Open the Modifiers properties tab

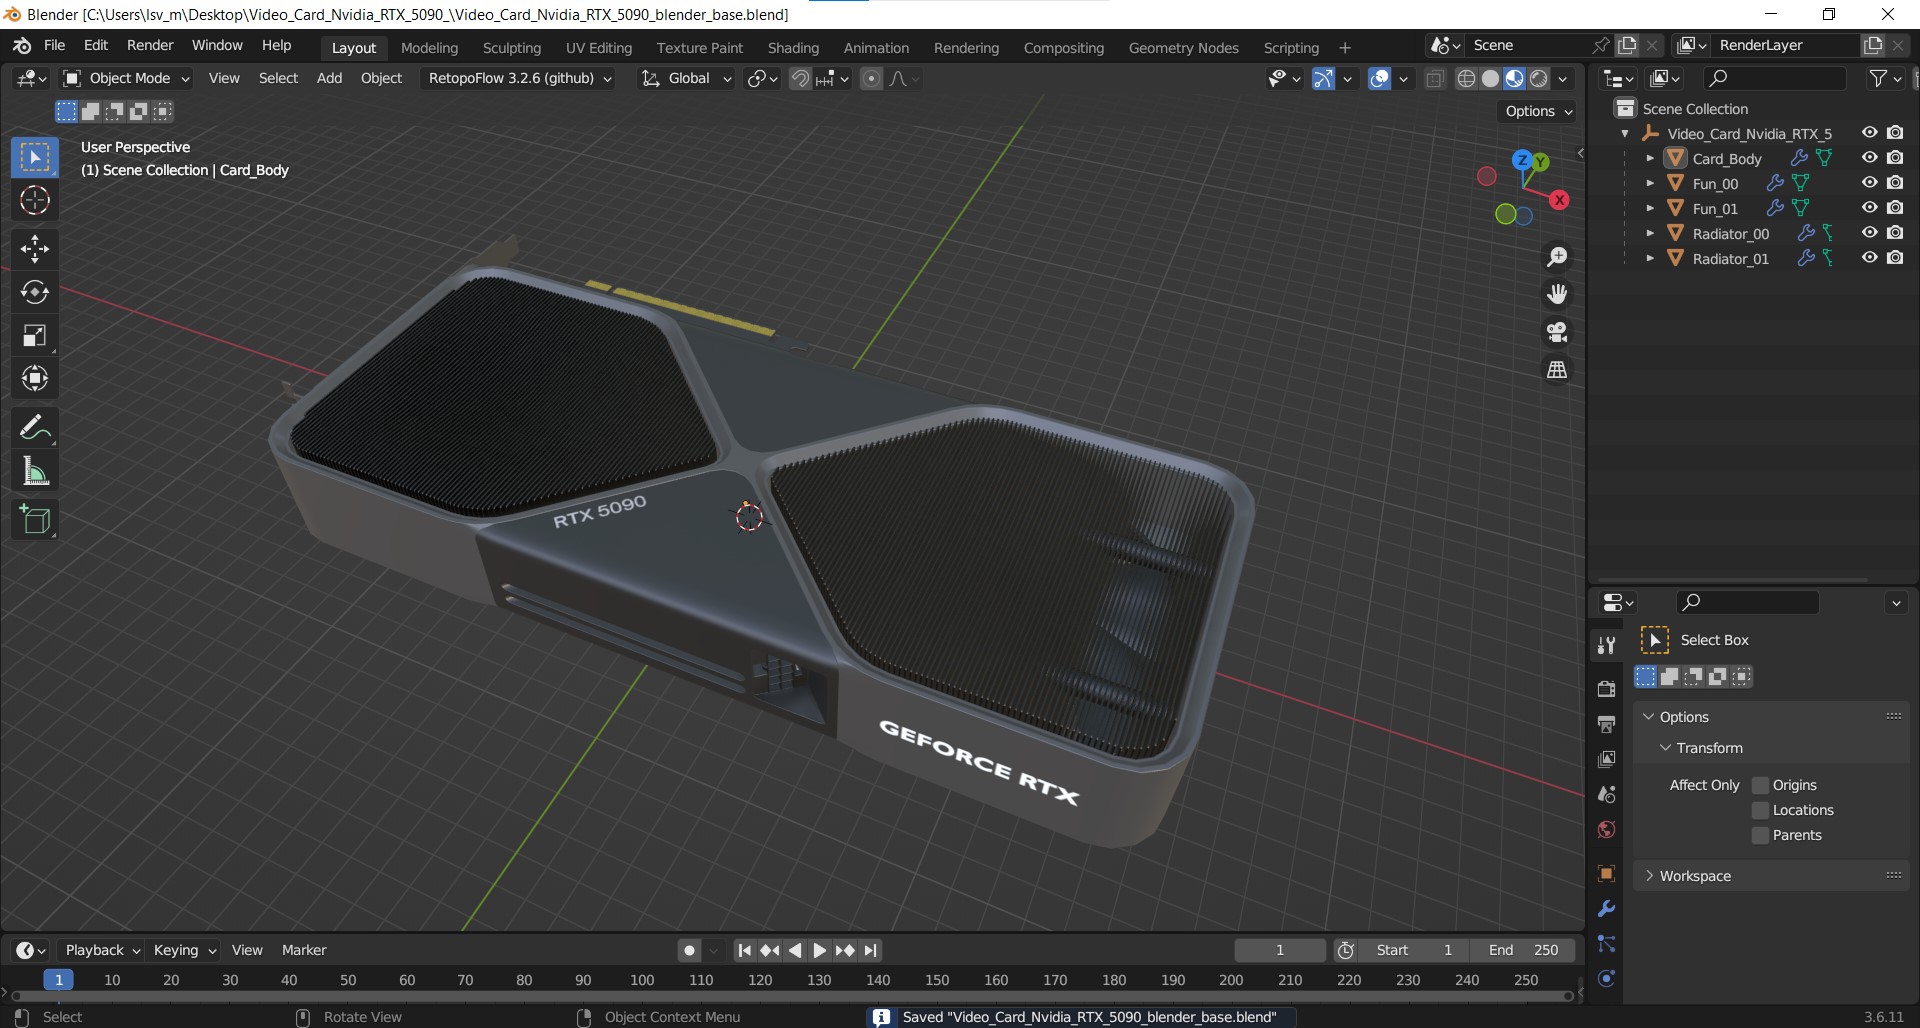point(1606,909)
